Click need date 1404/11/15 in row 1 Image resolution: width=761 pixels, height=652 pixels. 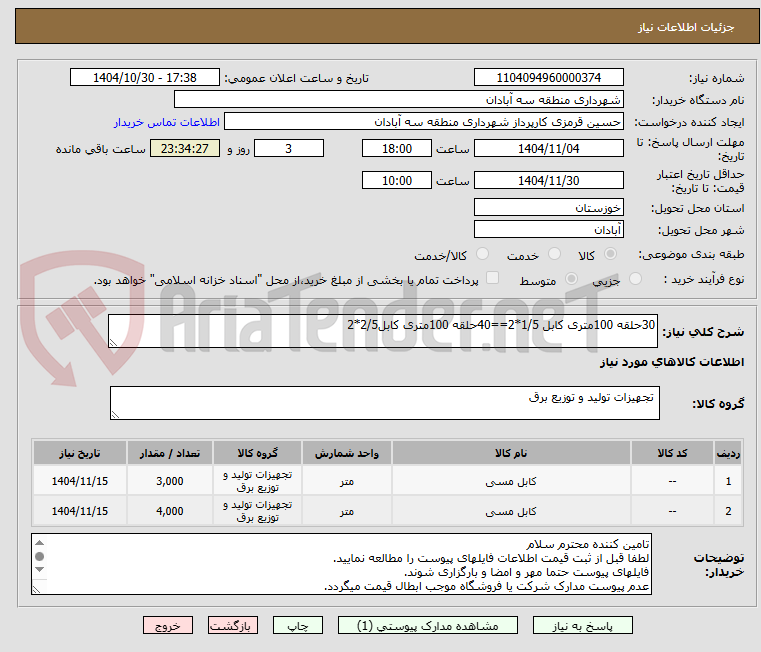click(x=80, y=481)
